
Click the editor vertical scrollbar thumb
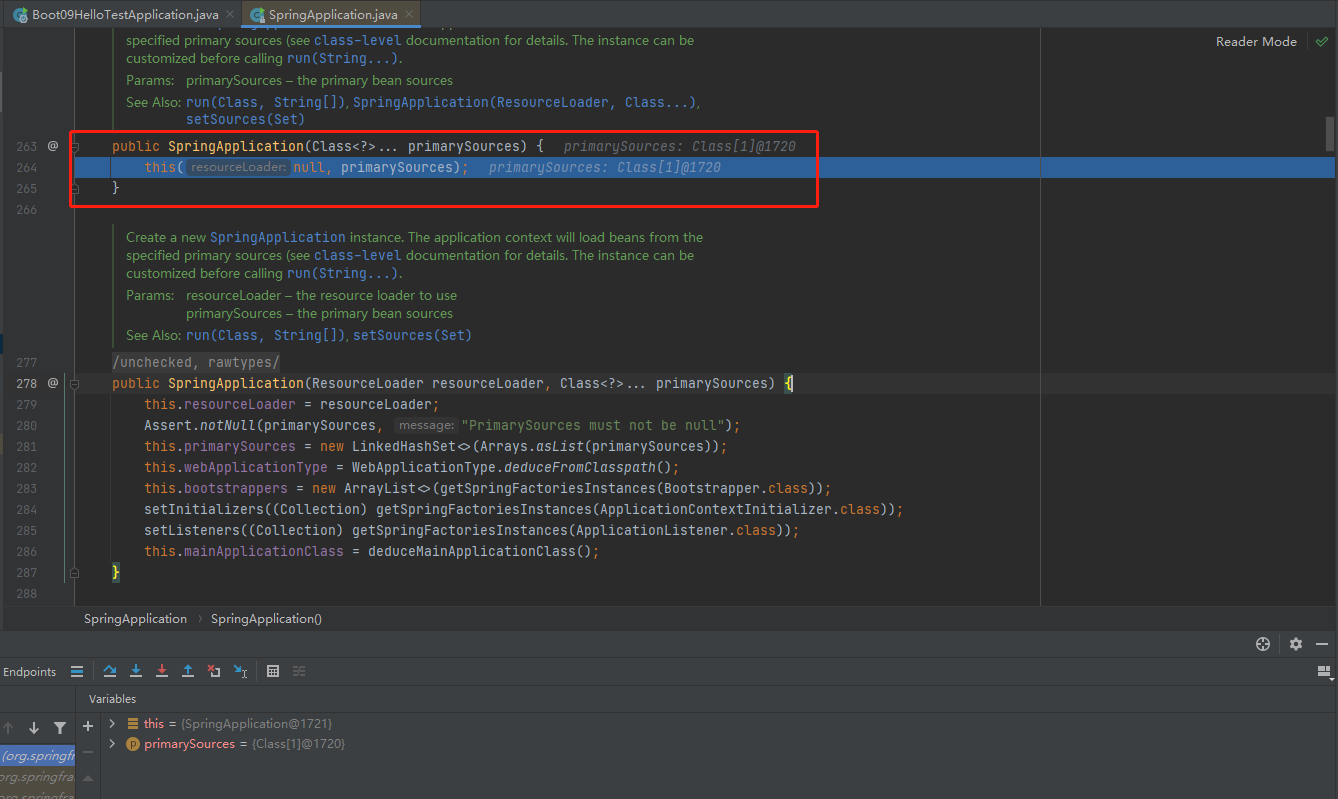[1330, 132]
